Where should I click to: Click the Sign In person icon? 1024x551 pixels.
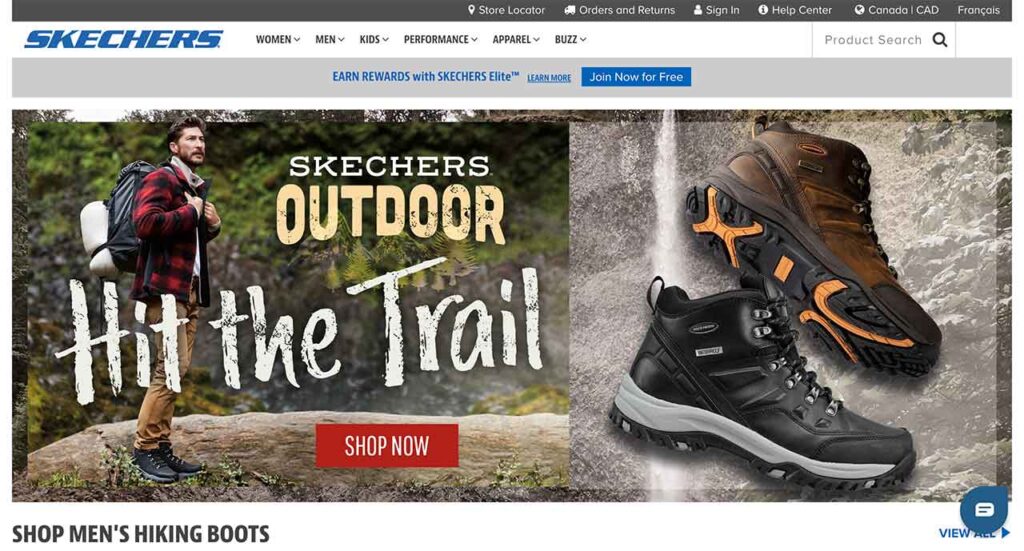click(x=697, y=10)
